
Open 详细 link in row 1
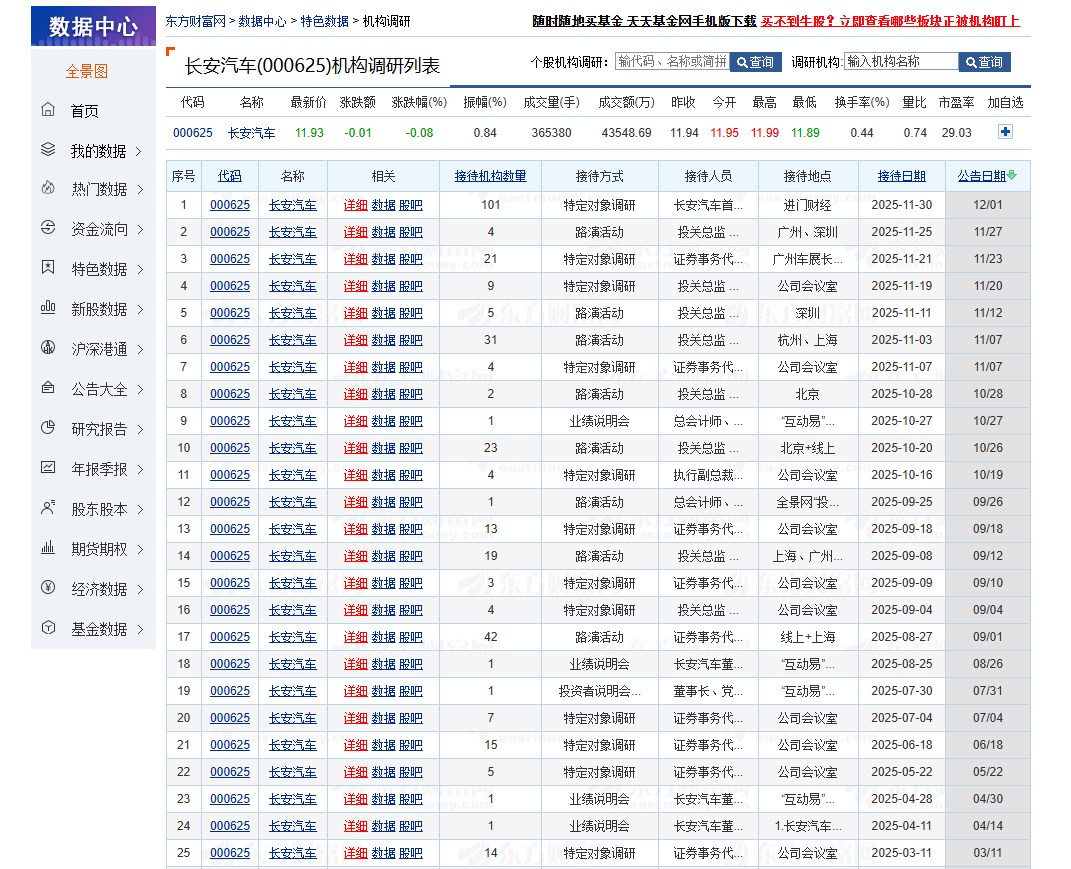[355, 205]
